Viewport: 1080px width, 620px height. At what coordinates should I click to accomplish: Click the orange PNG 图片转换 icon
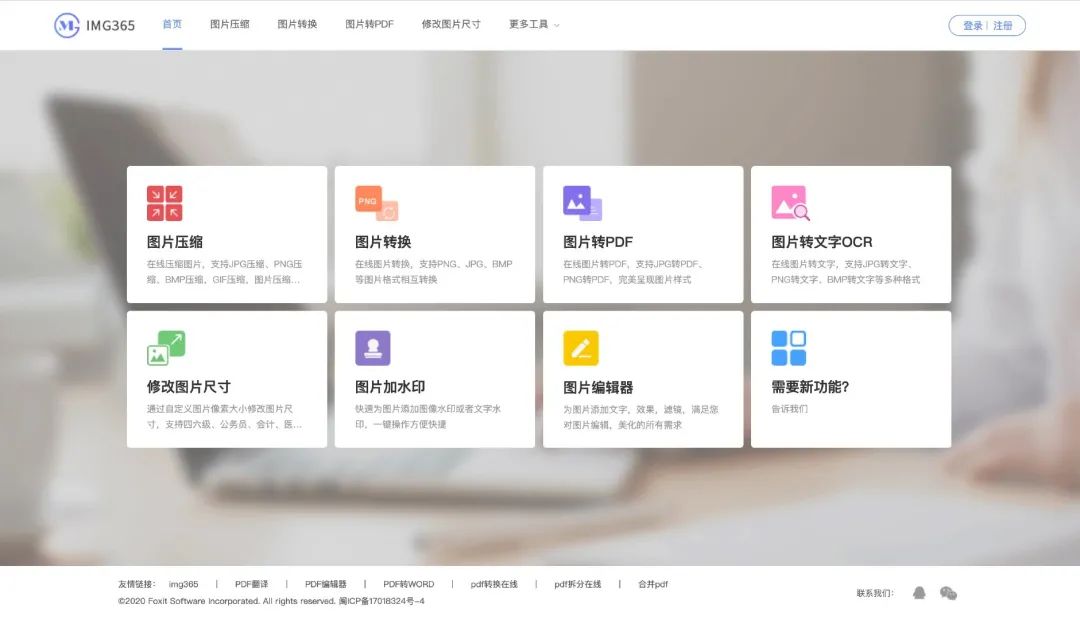pos(376,203)
